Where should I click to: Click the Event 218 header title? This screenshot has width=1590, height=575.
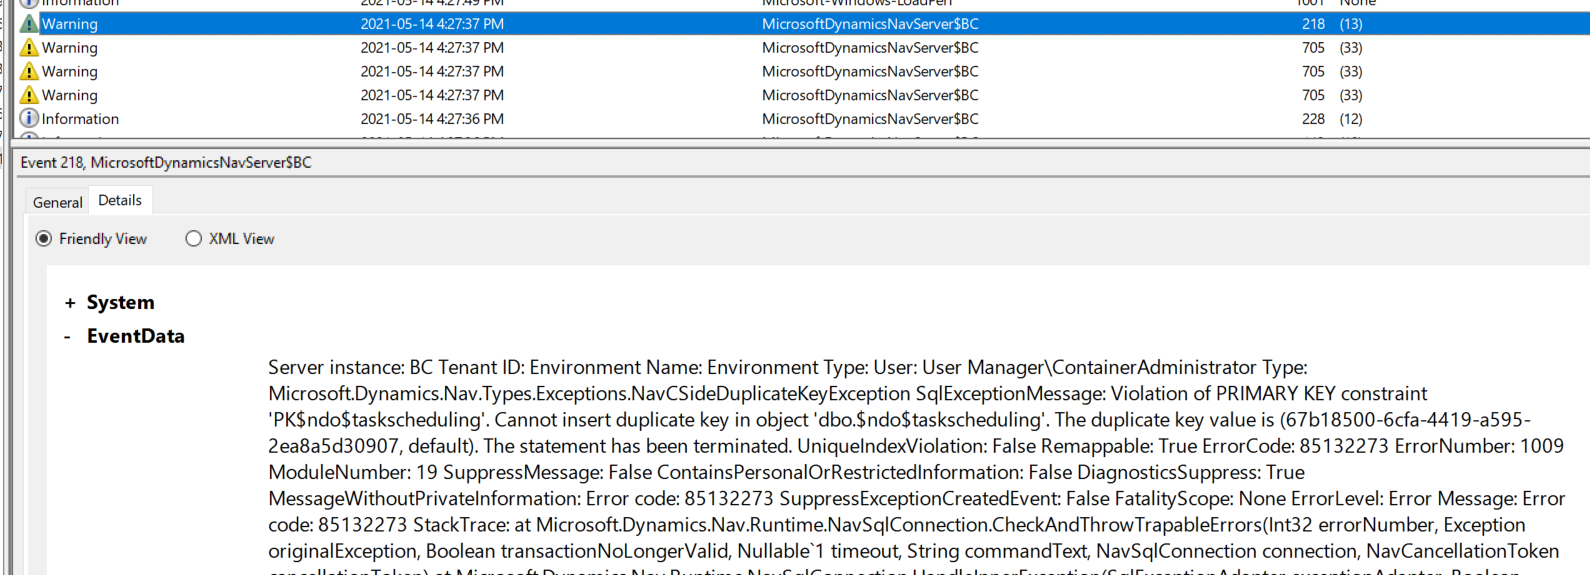pos(166,162)
